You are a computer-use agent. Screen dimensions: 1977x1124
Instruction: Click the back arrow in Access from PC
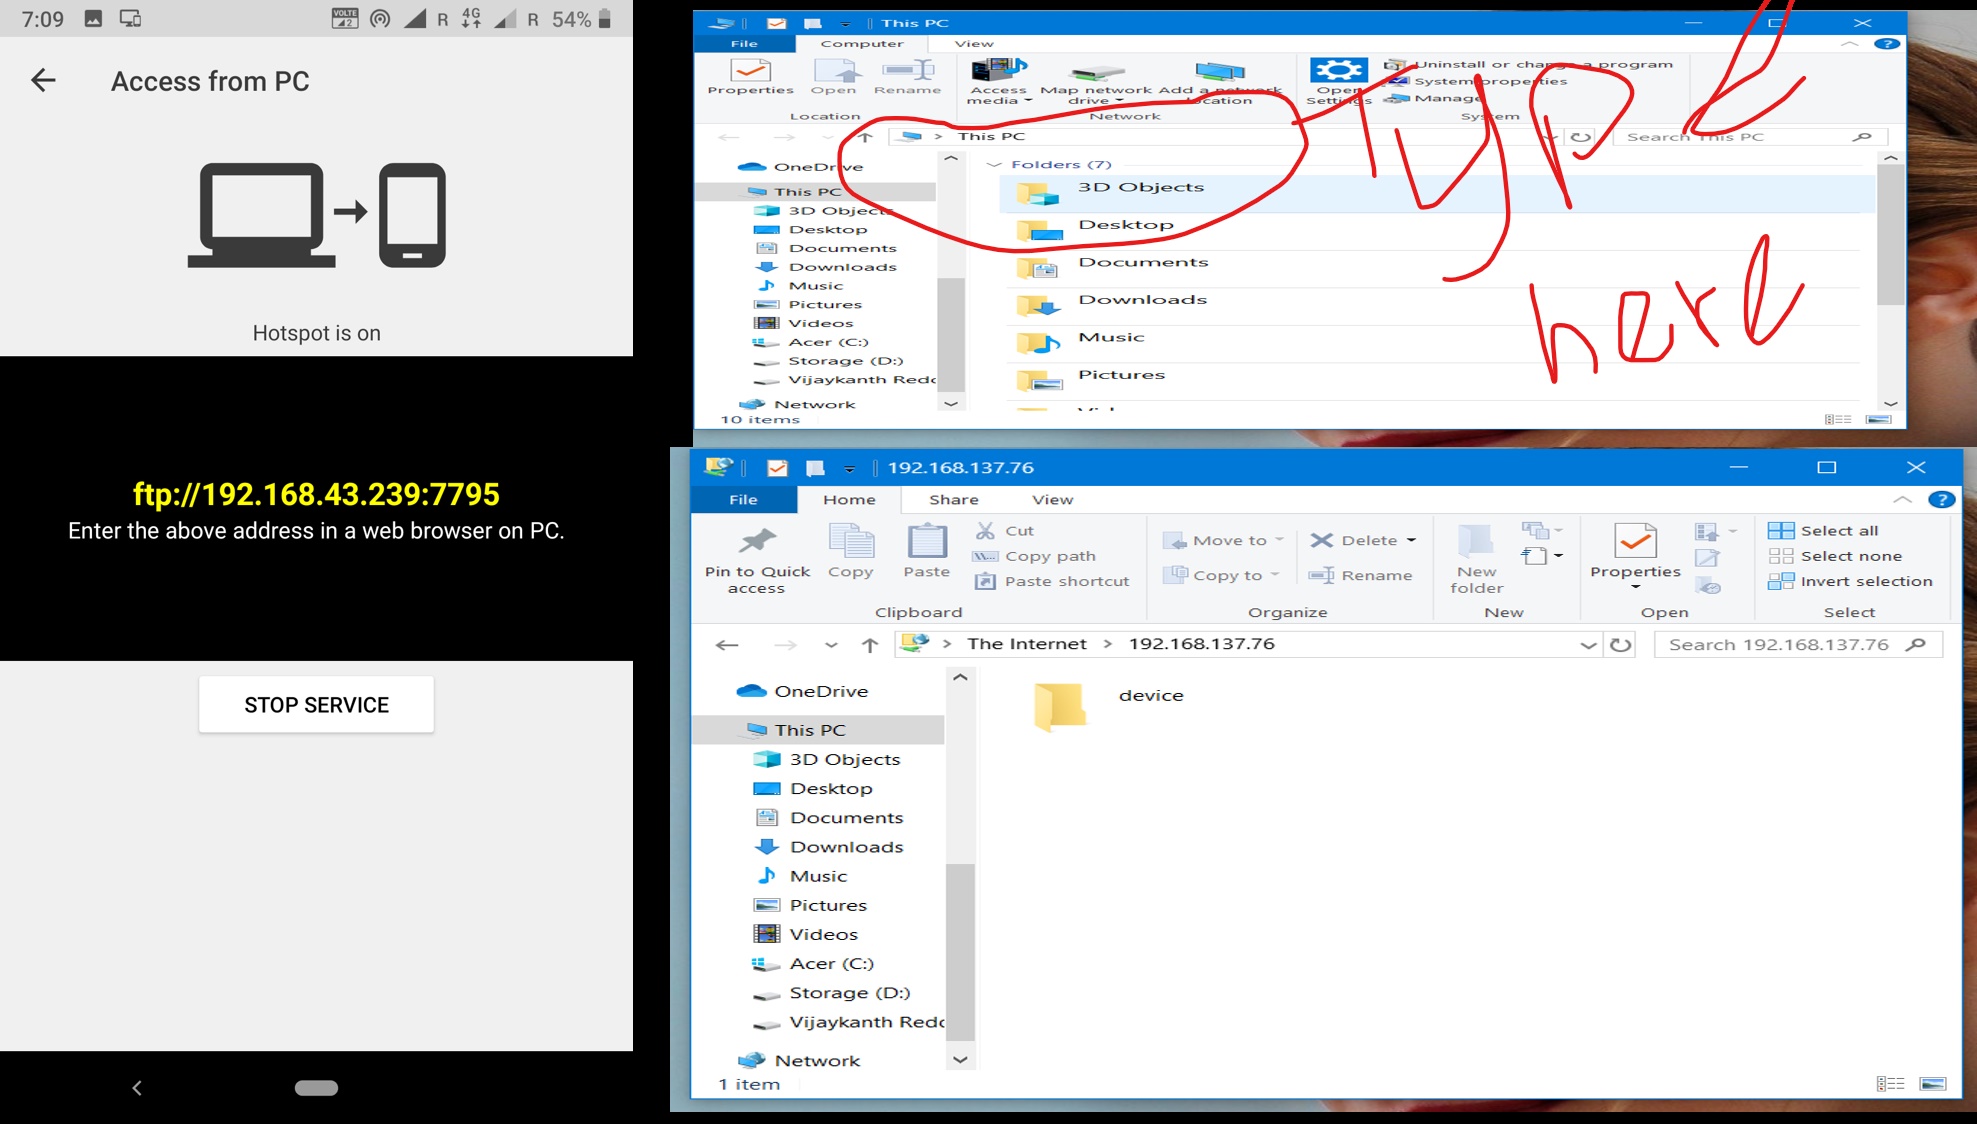pyautogui.click(x=43, y=81)
